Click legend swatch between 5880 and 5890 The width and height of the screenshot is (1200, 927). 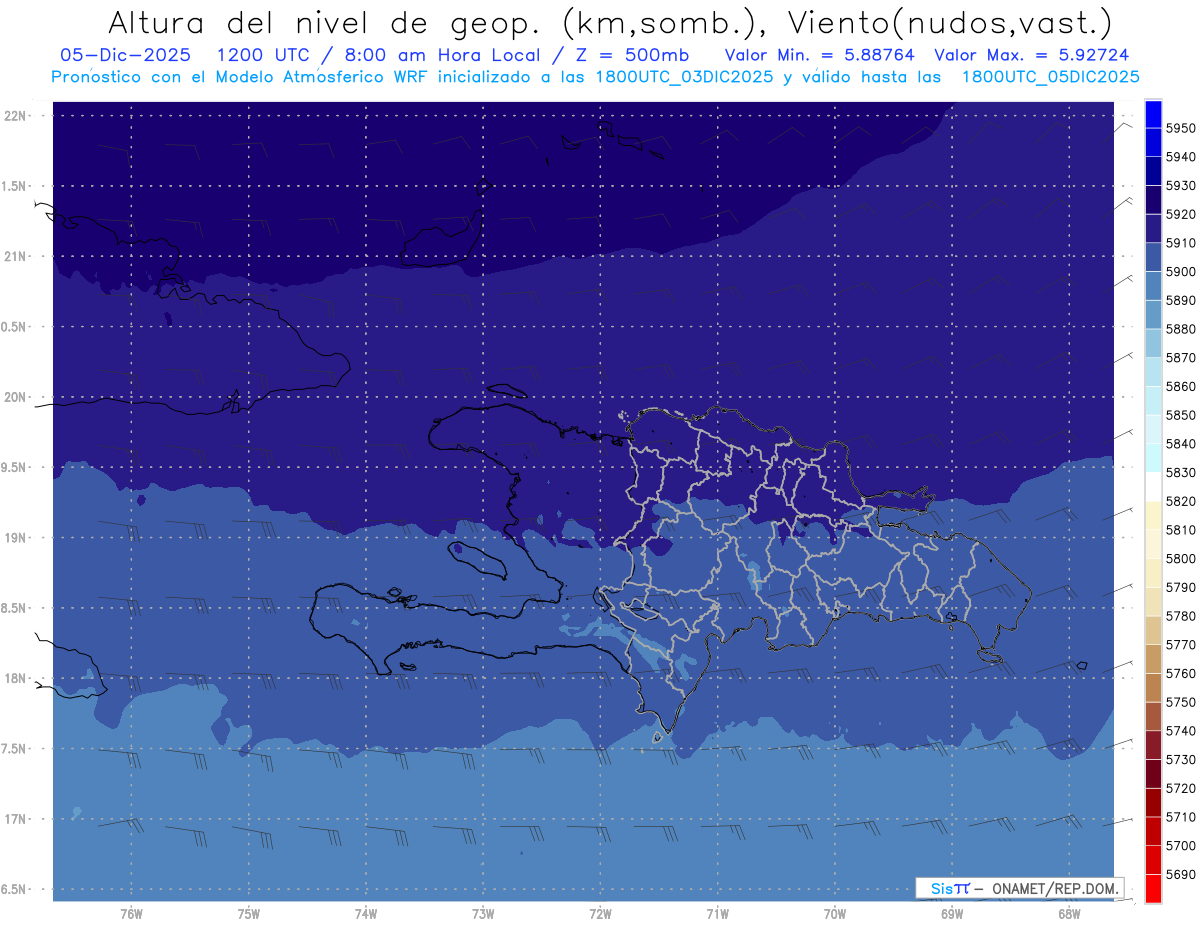coord(1152,315)
